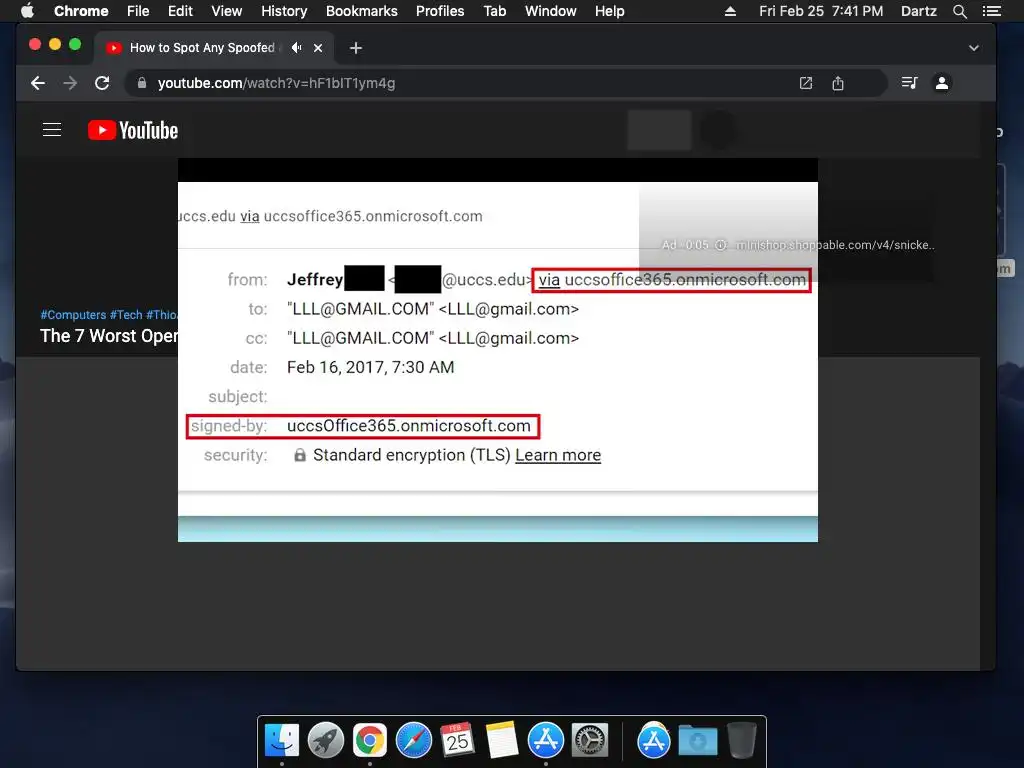The height and width of the screenshot is (768, 1024).
Task: Open the Profiles menu
Action: tap(440, 11)
